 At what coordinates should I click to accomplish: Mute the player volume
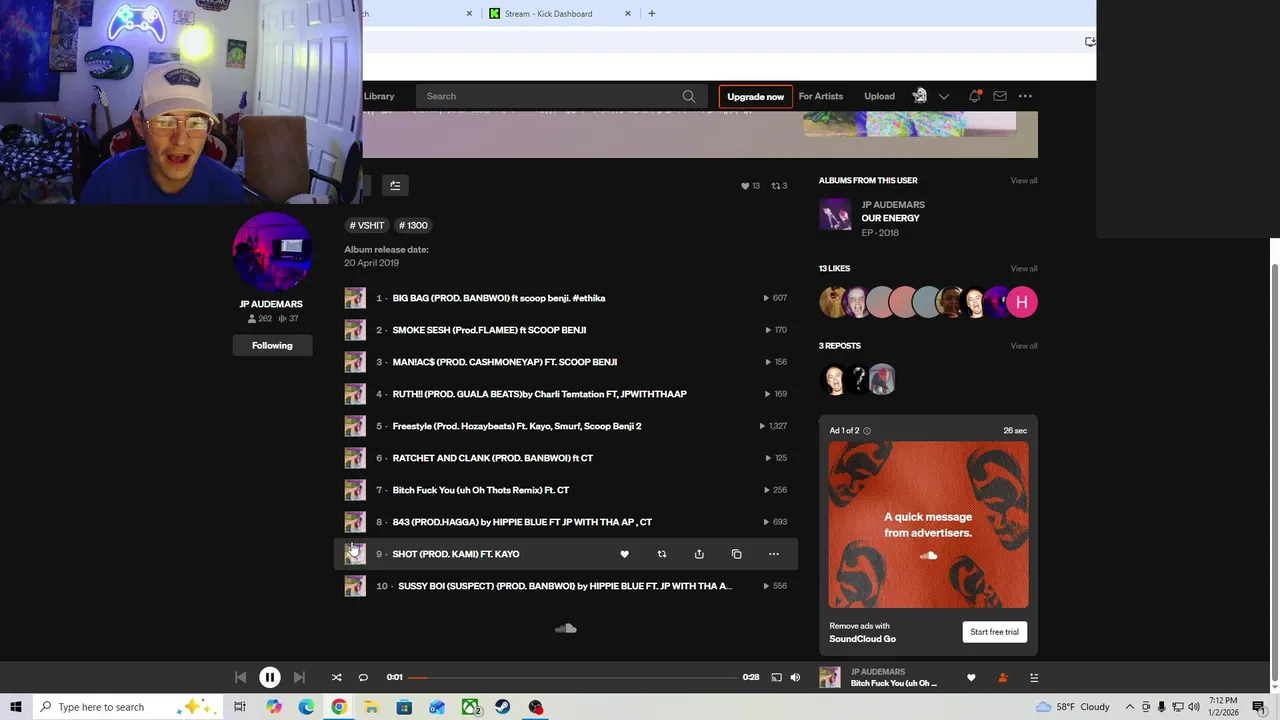[795, 677]
